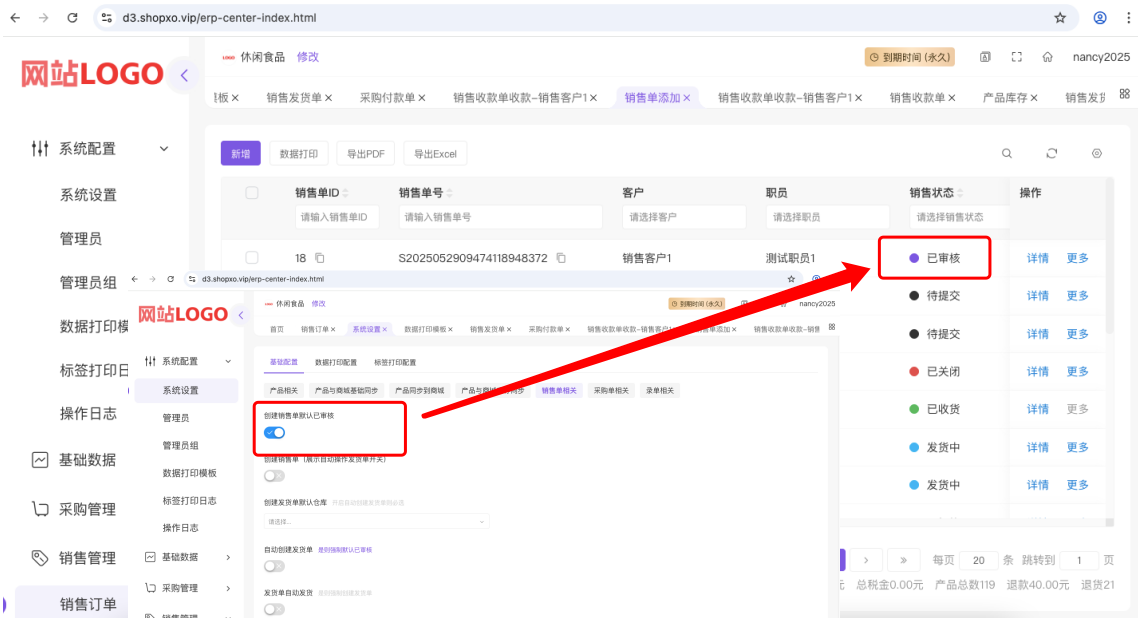This screenshot has height=618, width=1138.
Task: Click the lock screen icon beside 到期时间
Action: pyautogui.click(x=985, y=57)
